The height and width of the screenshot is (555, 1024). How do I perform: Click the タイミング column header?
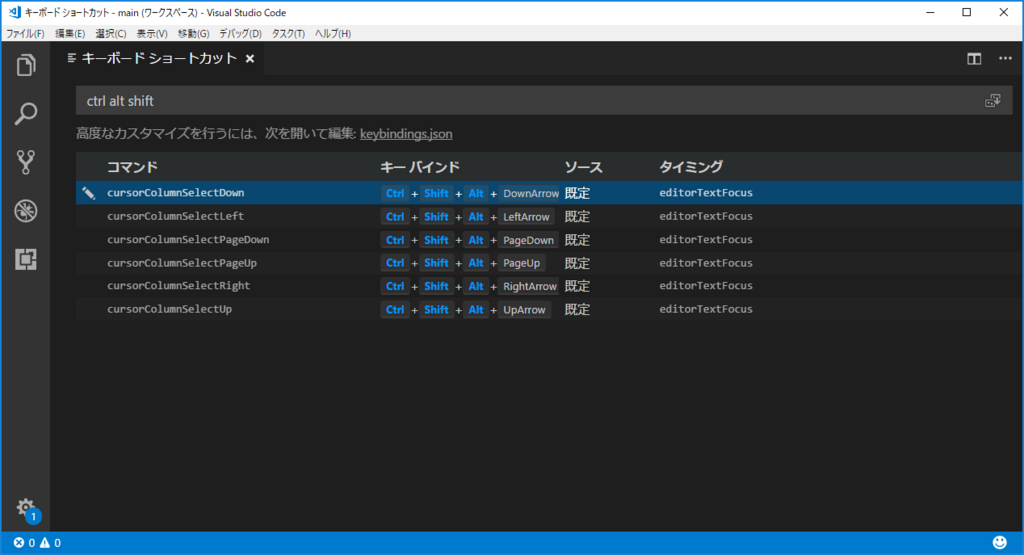pyautogui.click(x=691, y=167)
